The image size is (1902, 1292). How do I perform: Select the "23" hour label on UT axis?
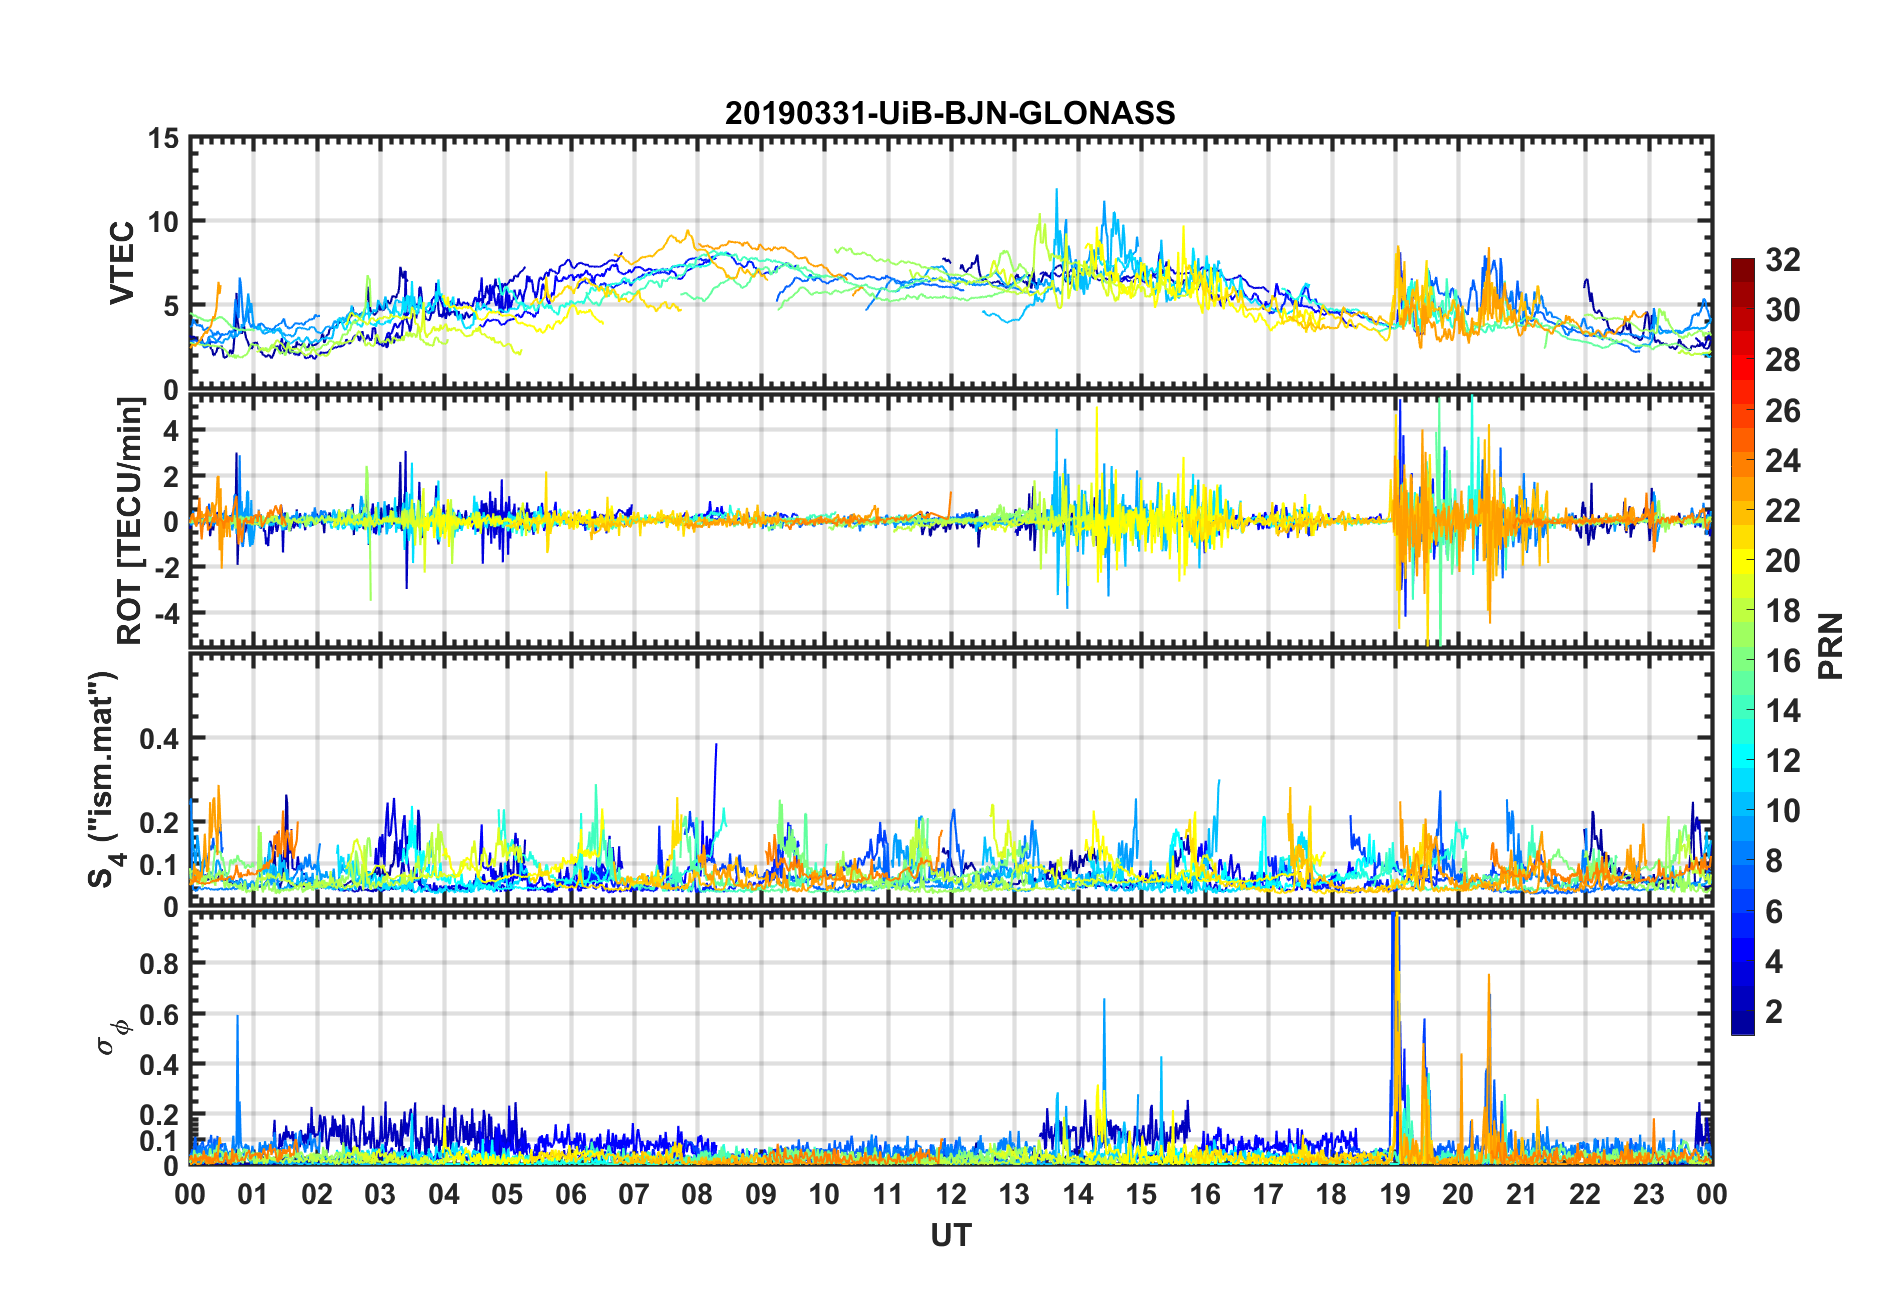click(1649, 1194)
